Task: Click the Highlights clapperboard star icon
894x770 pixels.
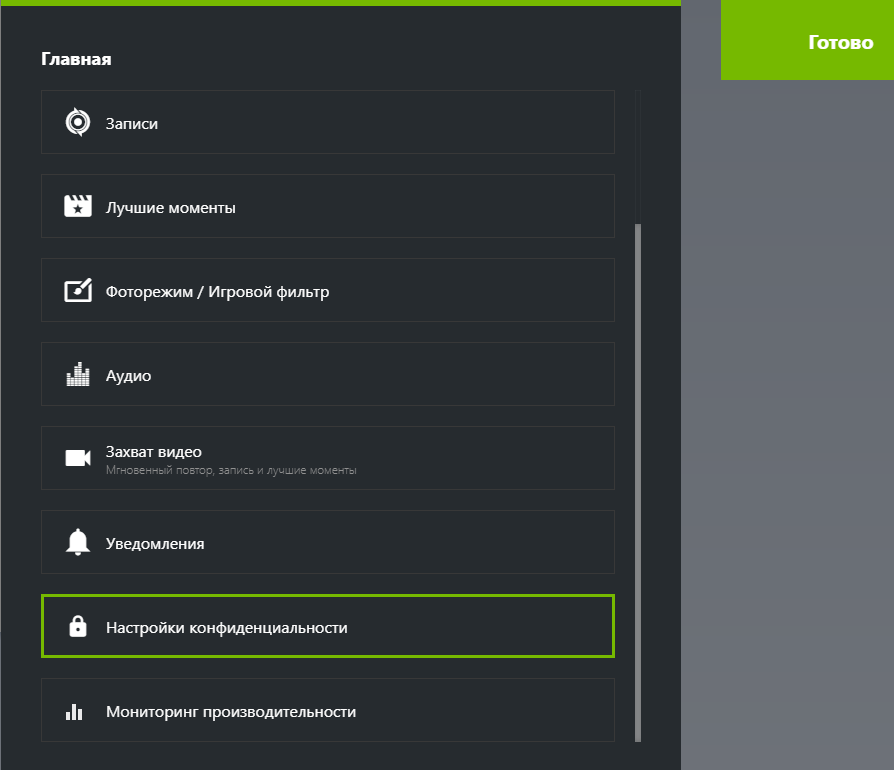Action: (77, 207)
